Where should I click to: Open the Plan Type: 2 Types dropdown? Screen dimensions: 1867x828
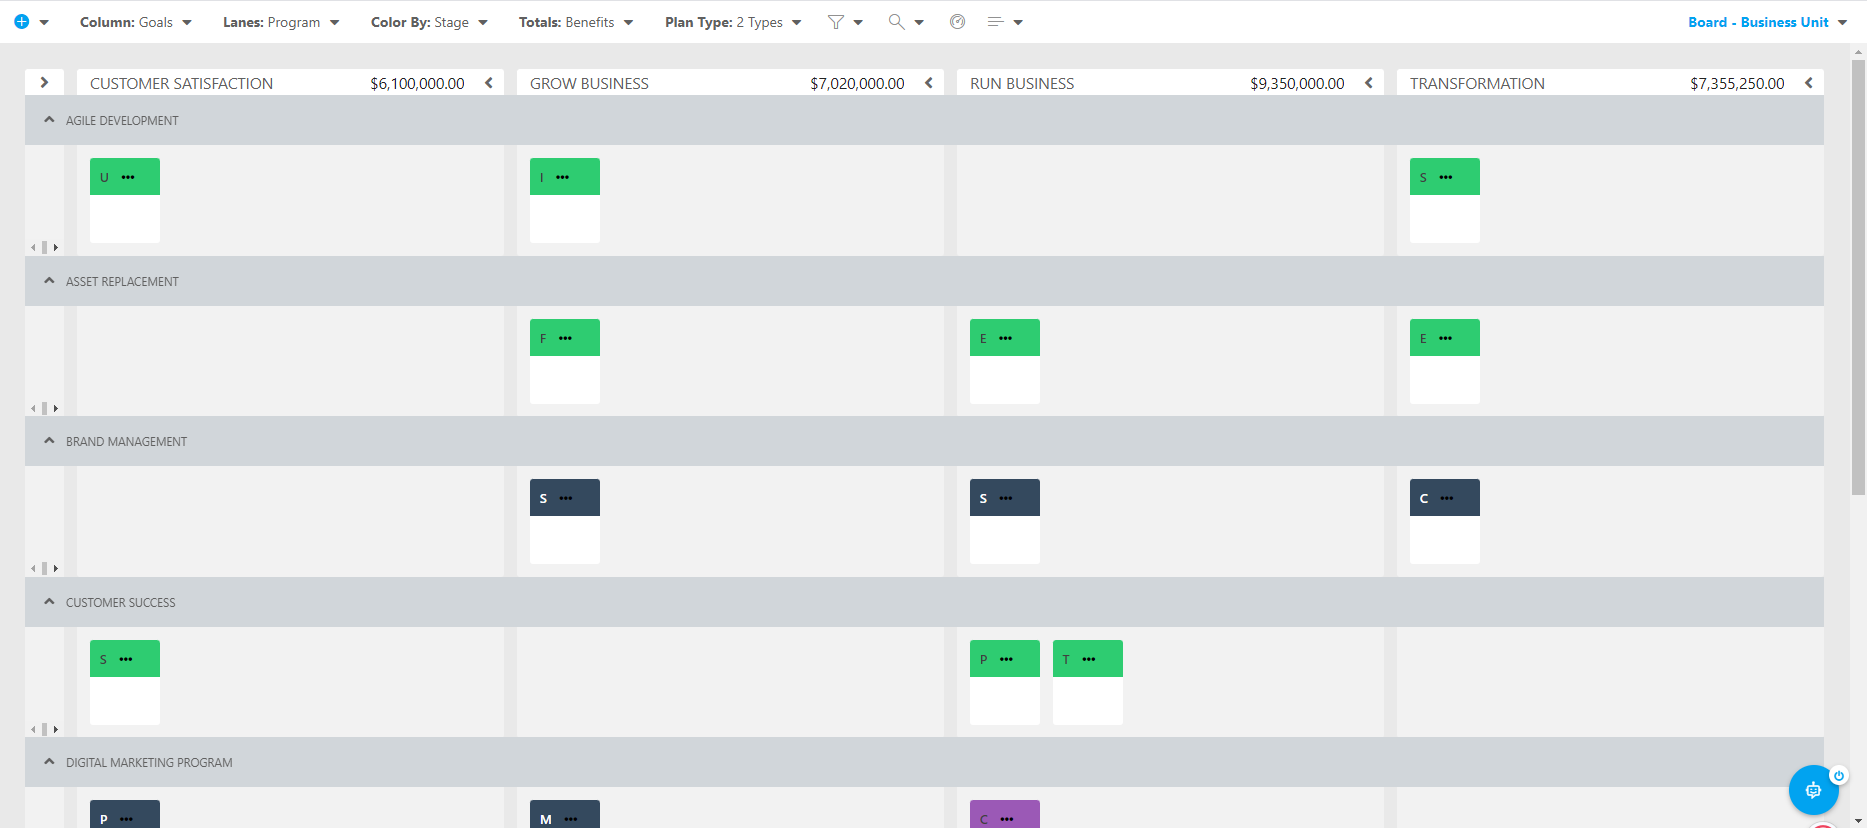pyautogui.click(x=733, y=22)
